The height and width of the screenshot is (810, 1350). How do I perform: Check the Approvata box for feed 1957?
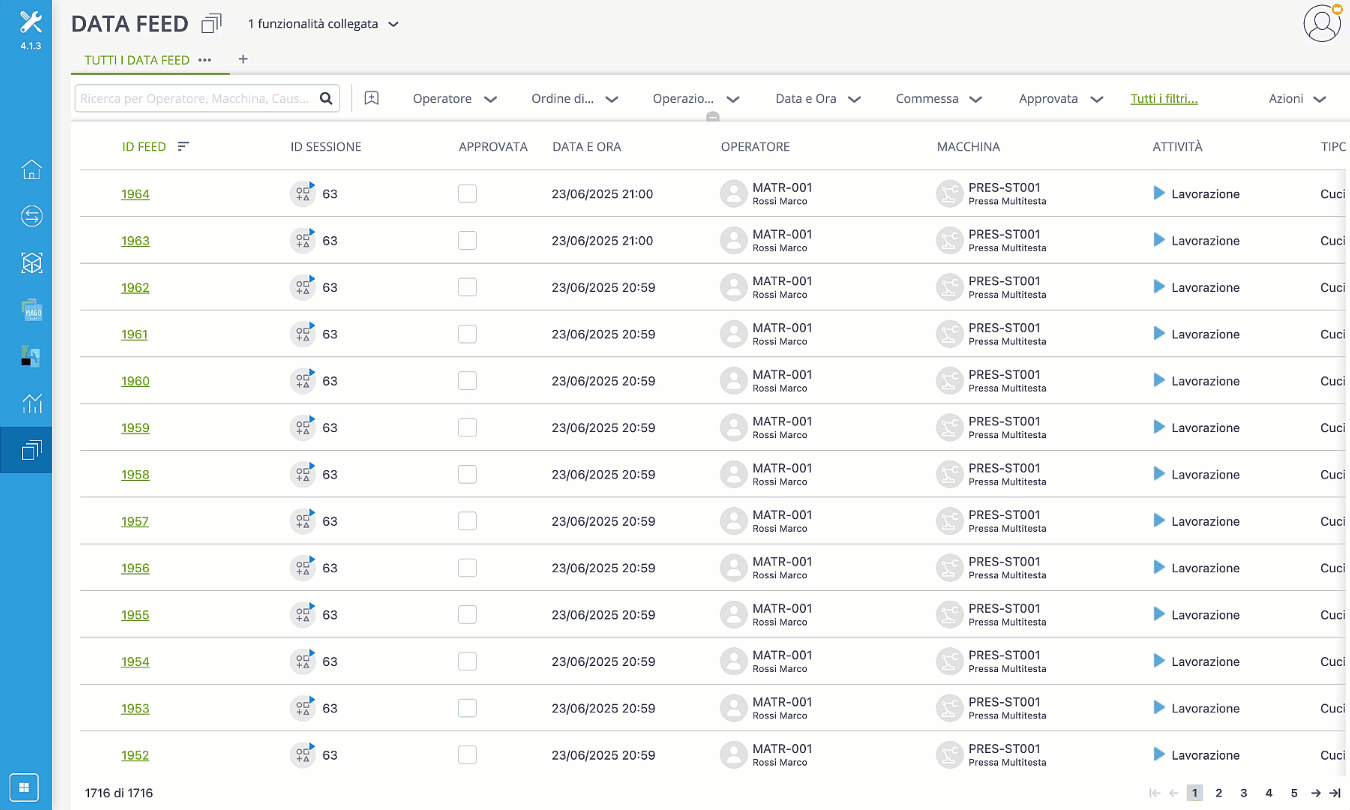click(467, 521)
